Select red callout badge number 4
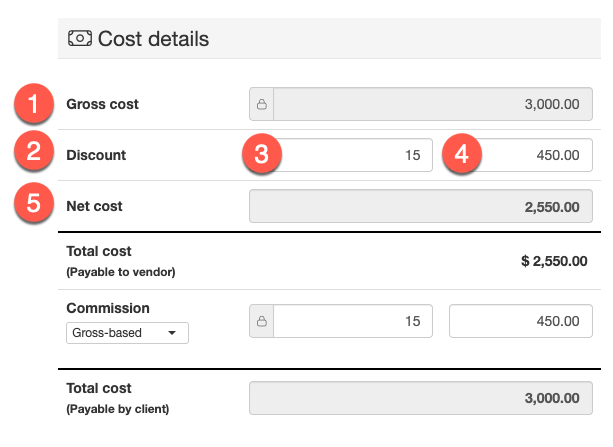Screen dimensions: 613x447 tap(462, 155)
